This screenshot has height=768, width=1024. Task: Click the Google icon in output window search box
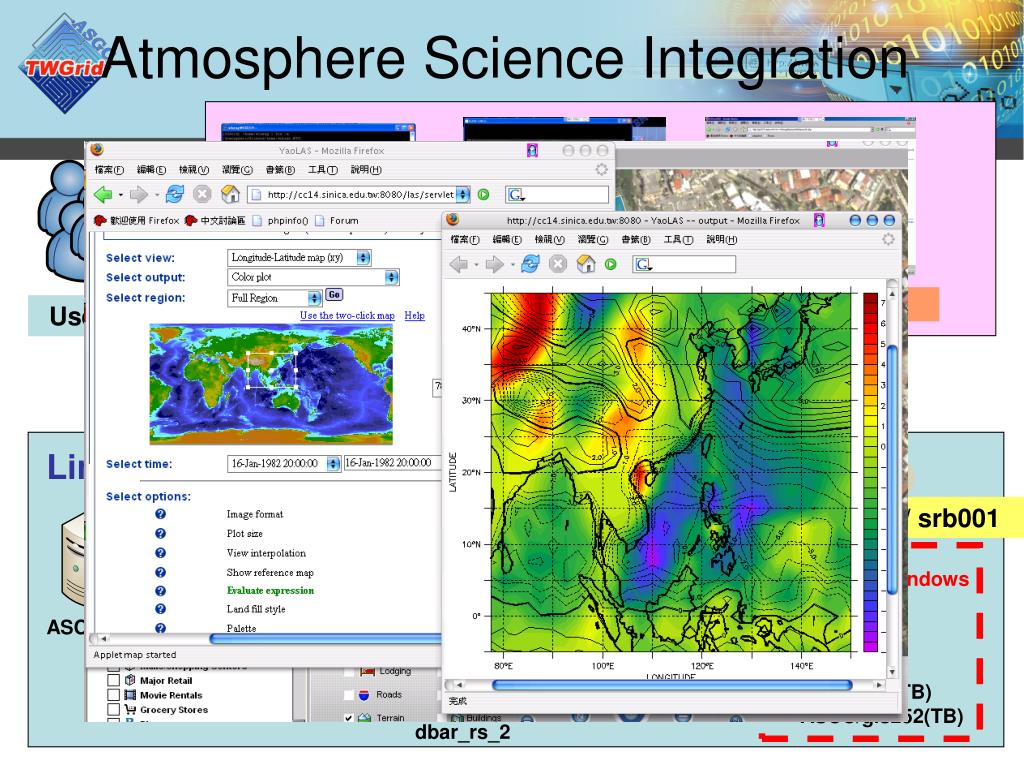[x=643, y=264]
